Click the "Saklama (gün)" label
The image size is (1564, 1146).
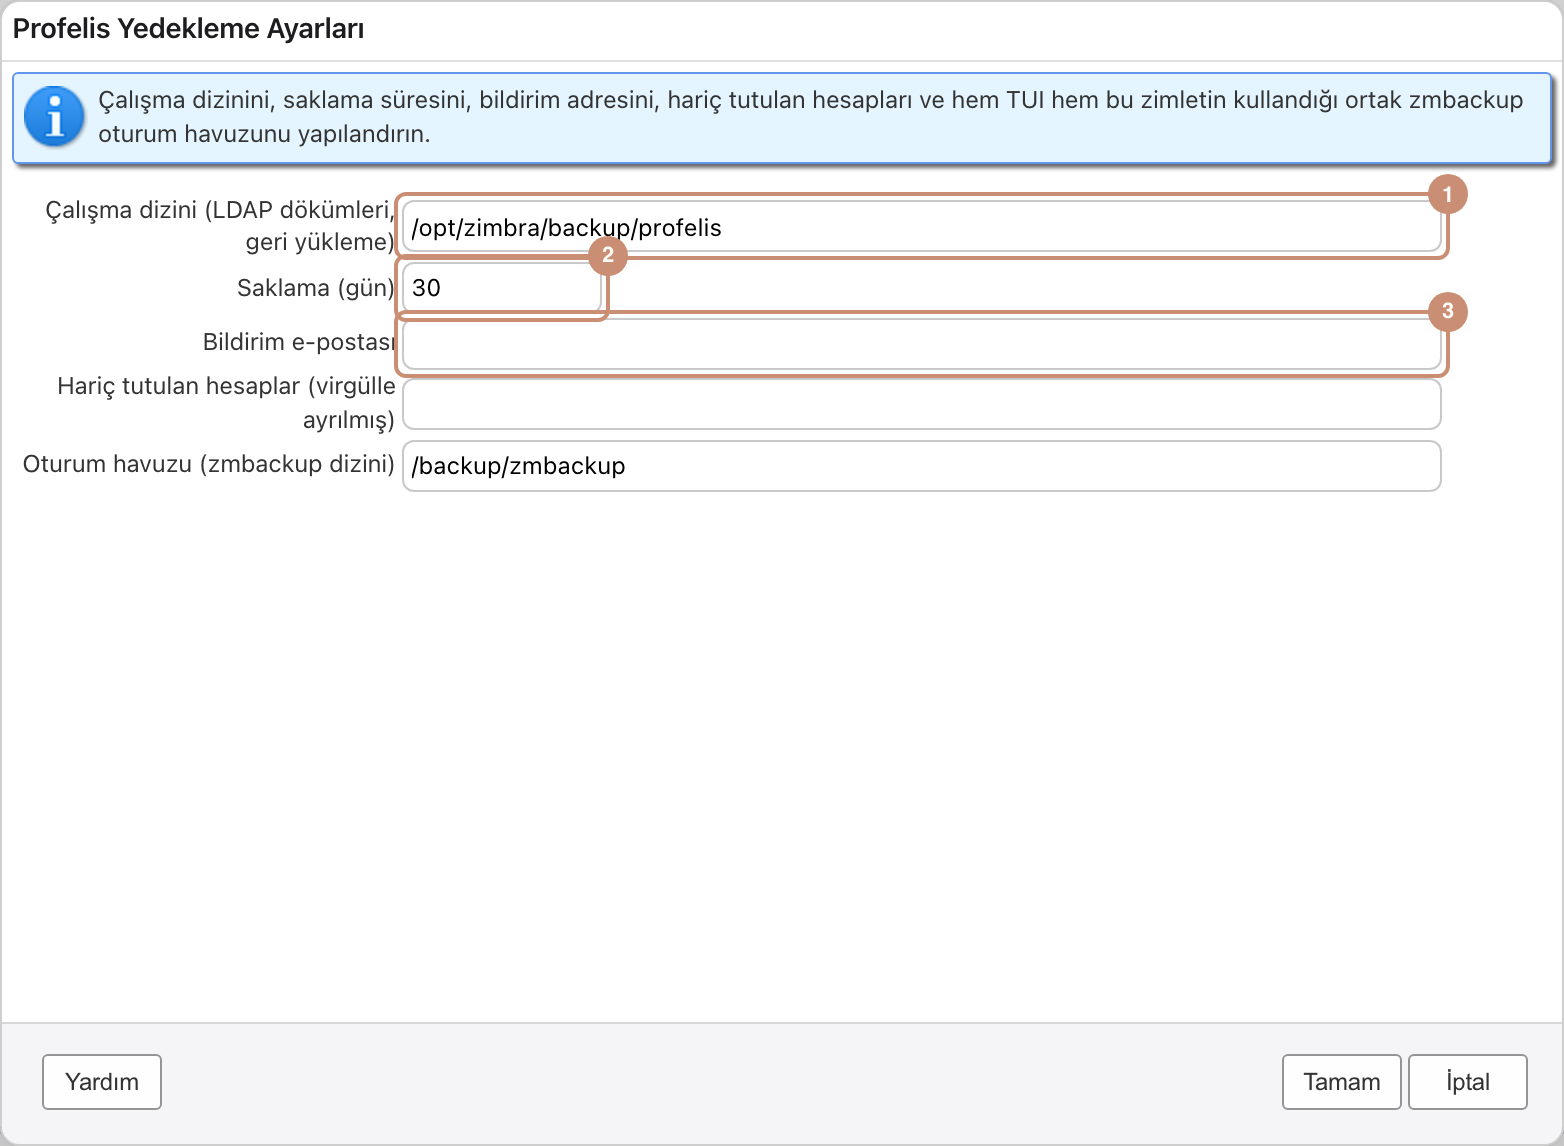click(x=316, y=288)
